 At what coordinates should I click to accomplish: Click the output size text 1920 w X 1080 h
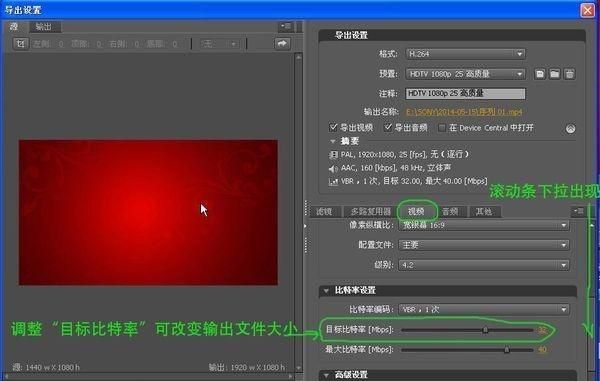[258, 367]
